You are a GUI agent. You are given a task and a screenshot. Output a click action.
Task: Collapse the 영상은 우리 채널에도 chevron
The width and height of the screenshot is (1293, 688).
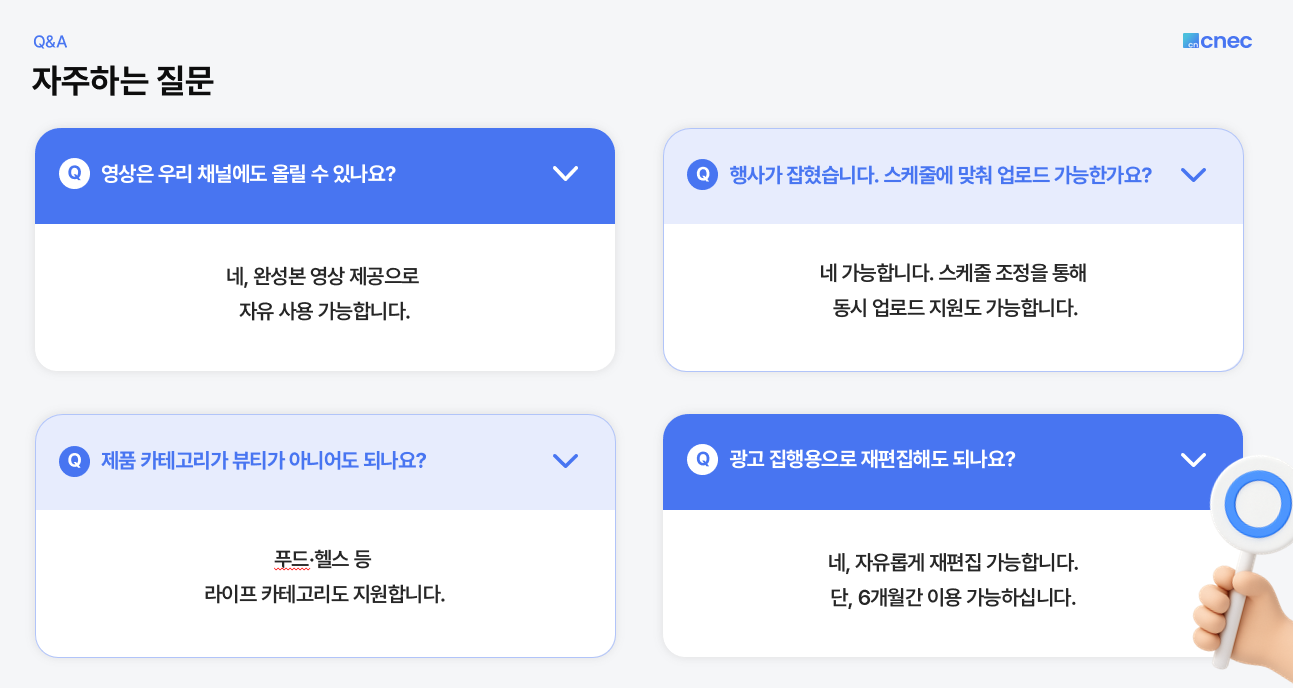(x=566, y=173)
